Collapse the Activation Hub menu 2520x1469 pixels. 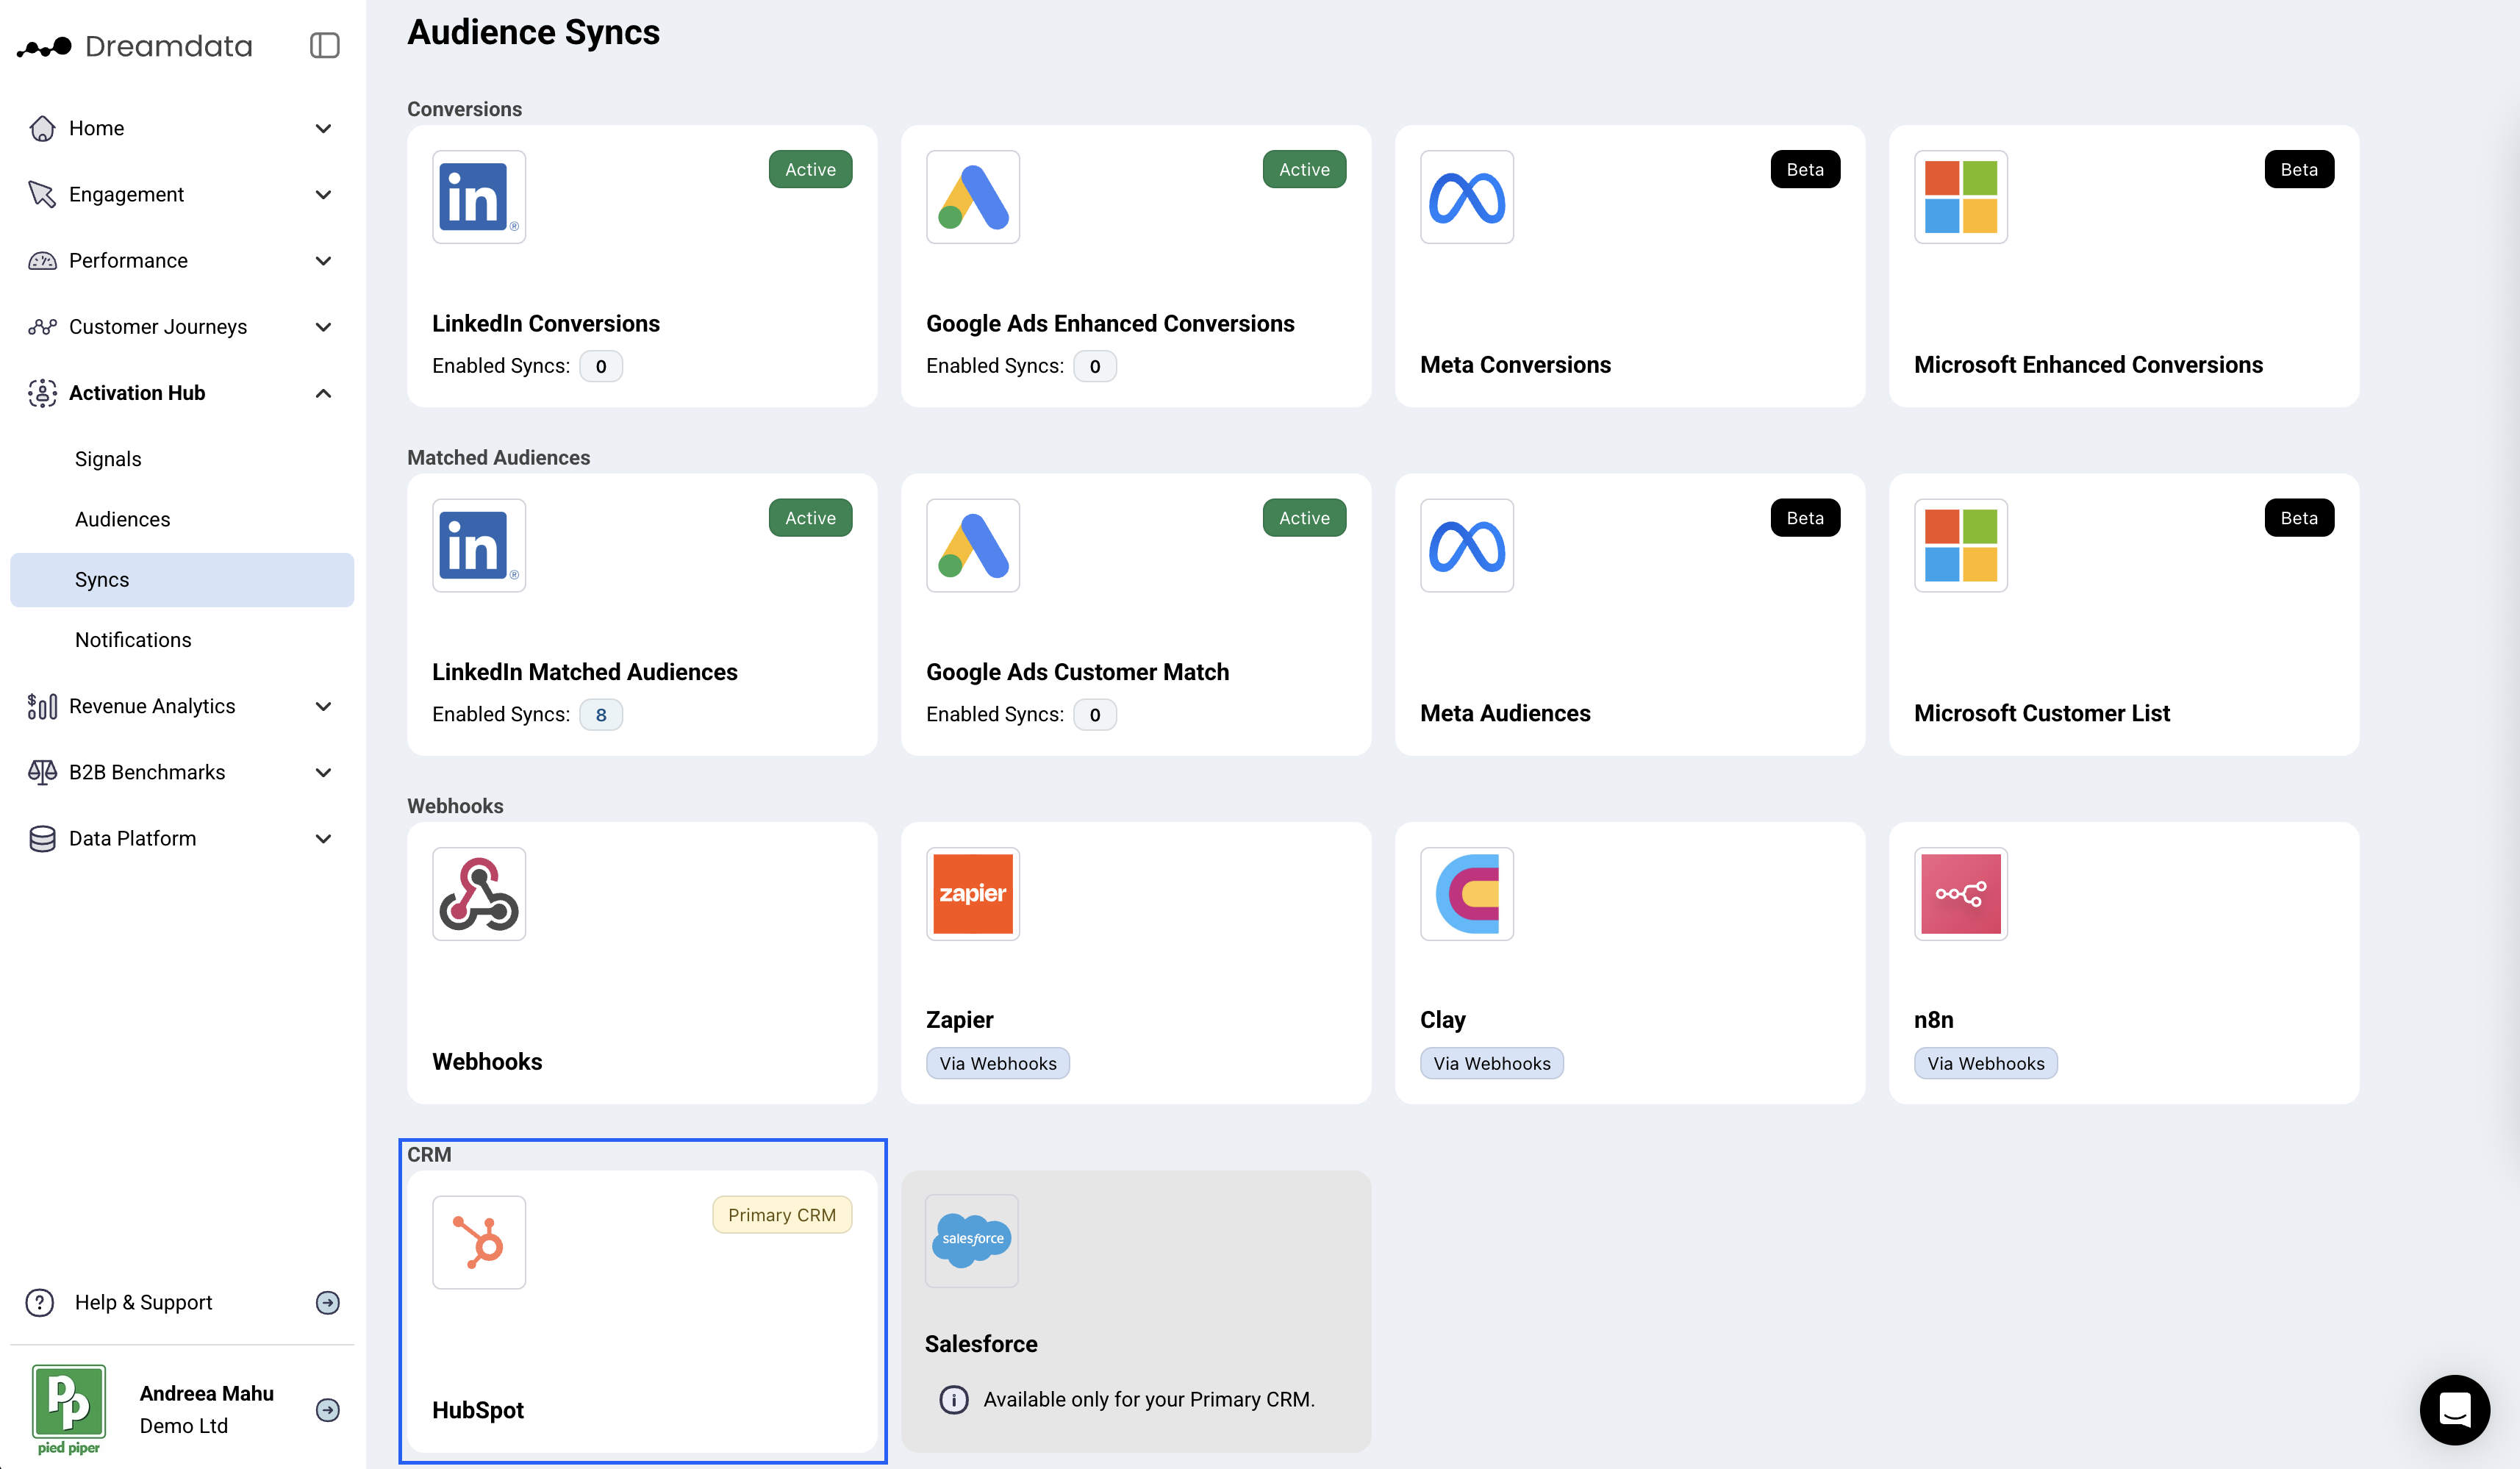tap(323, 393)
